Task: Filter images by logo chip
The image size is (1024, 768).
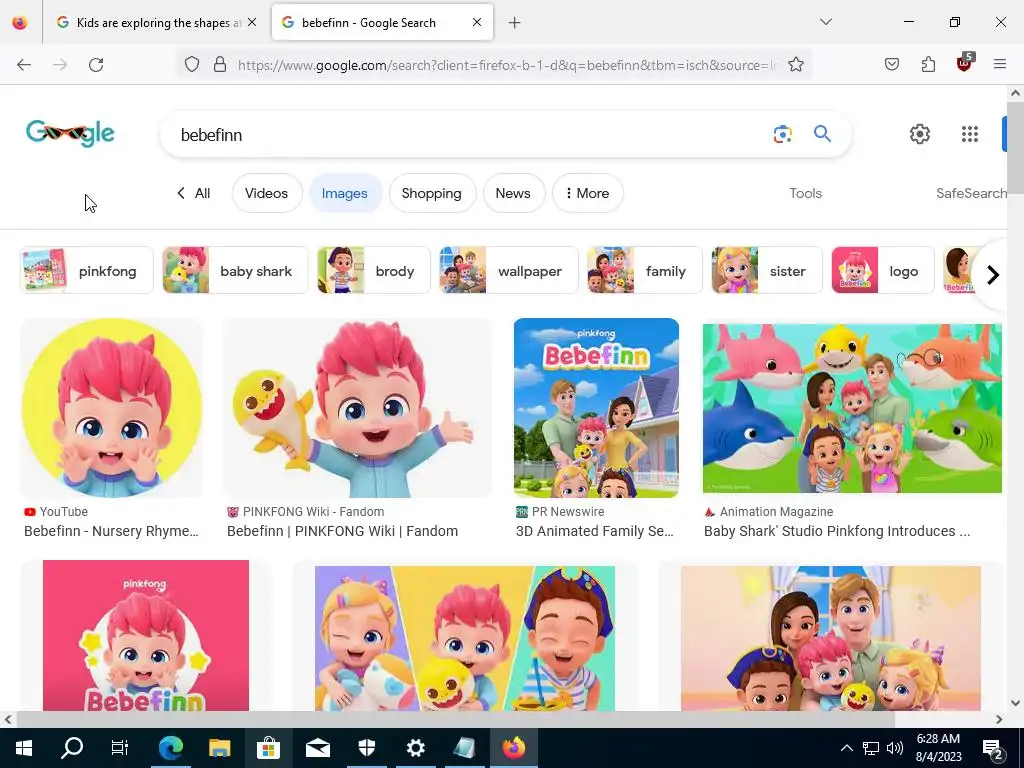Action: pos(884,270)
